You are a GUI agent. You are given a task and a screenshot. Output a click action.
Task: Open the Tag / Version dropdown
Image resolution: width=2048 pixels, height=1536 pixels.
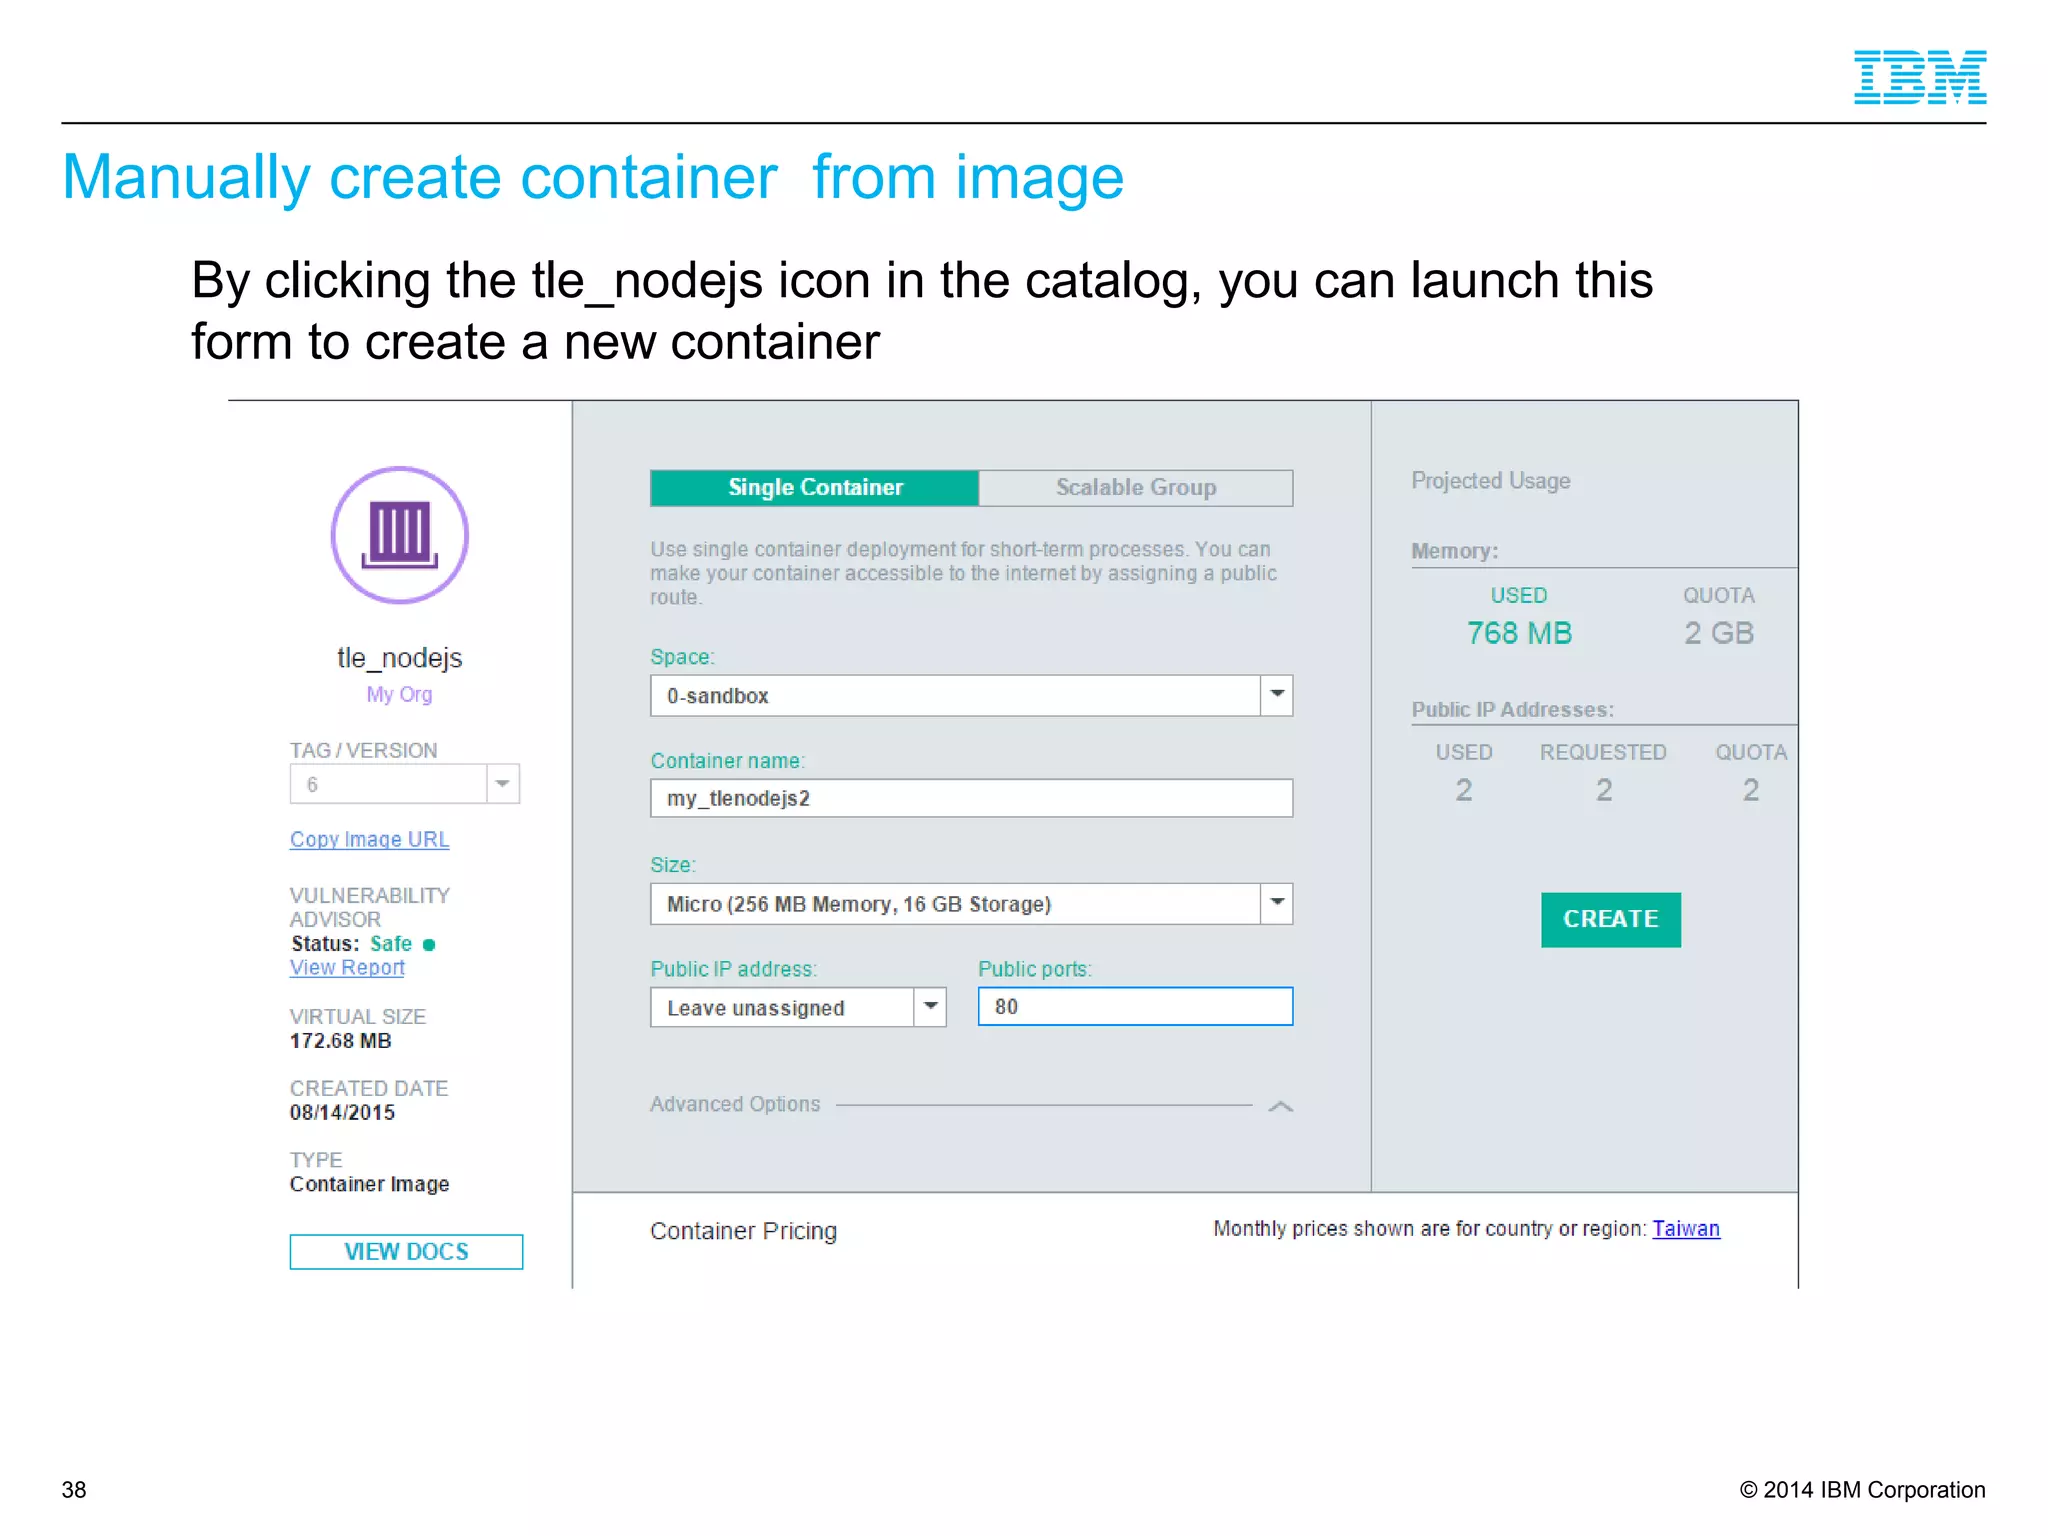pos(405,784)
